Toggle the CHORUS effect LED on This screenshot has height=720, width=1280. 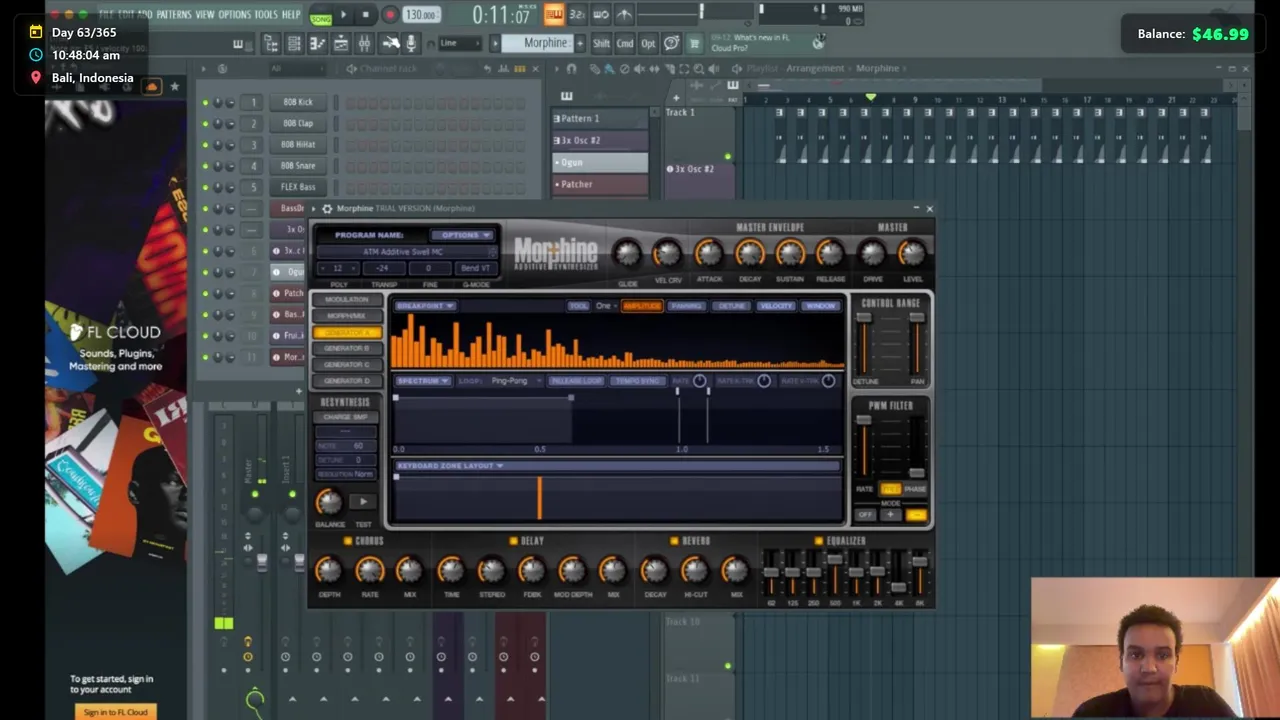coord(348,541)
